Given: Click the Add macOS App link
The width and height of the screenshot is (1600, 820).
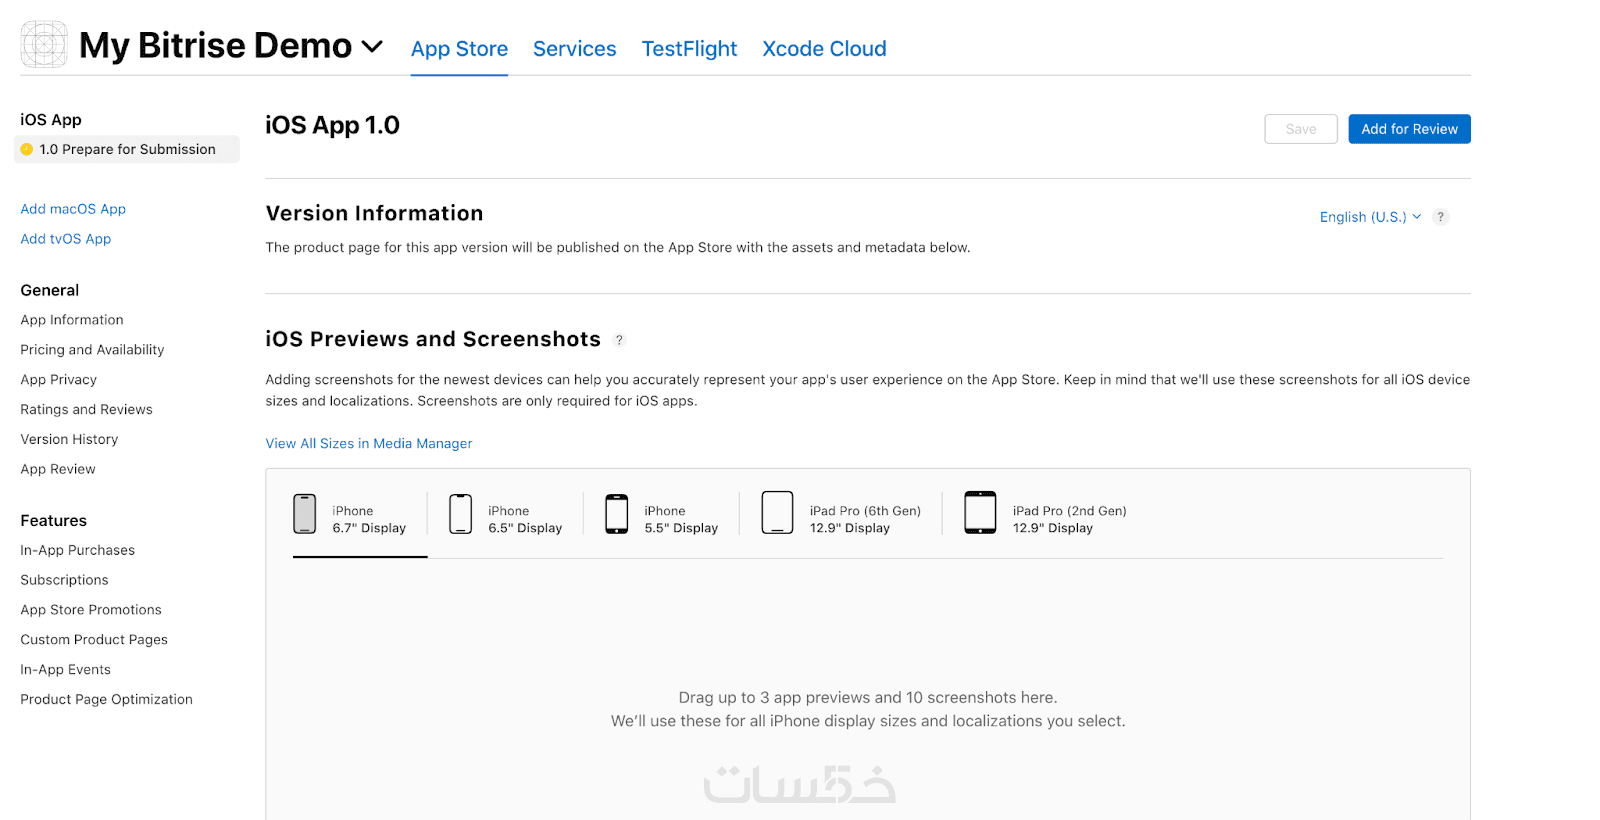Looking at the screenshot, I should tap(73, 209).
